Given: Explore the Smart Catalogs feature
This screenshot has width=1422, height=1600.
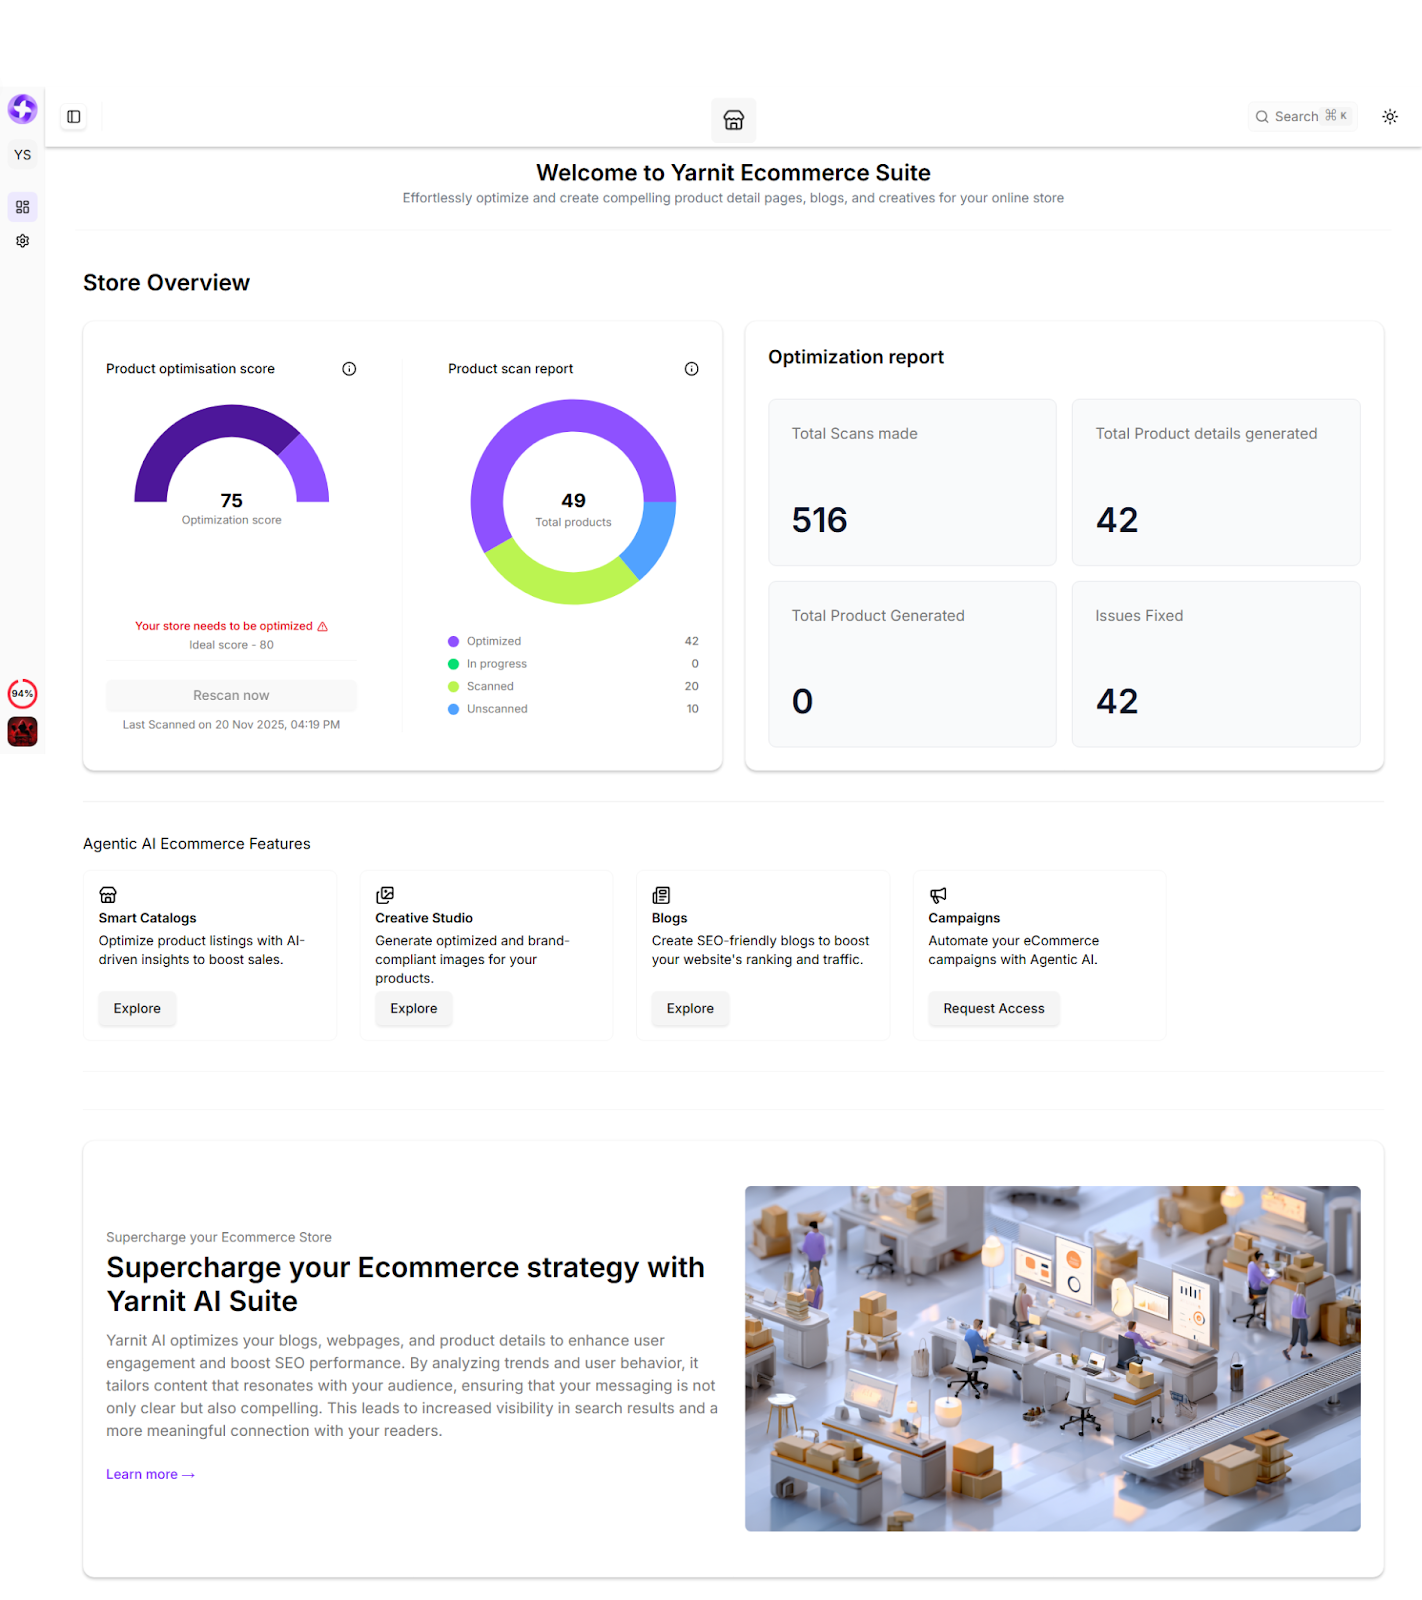Looking at the screenshot, I should [x=137, y=1008].
